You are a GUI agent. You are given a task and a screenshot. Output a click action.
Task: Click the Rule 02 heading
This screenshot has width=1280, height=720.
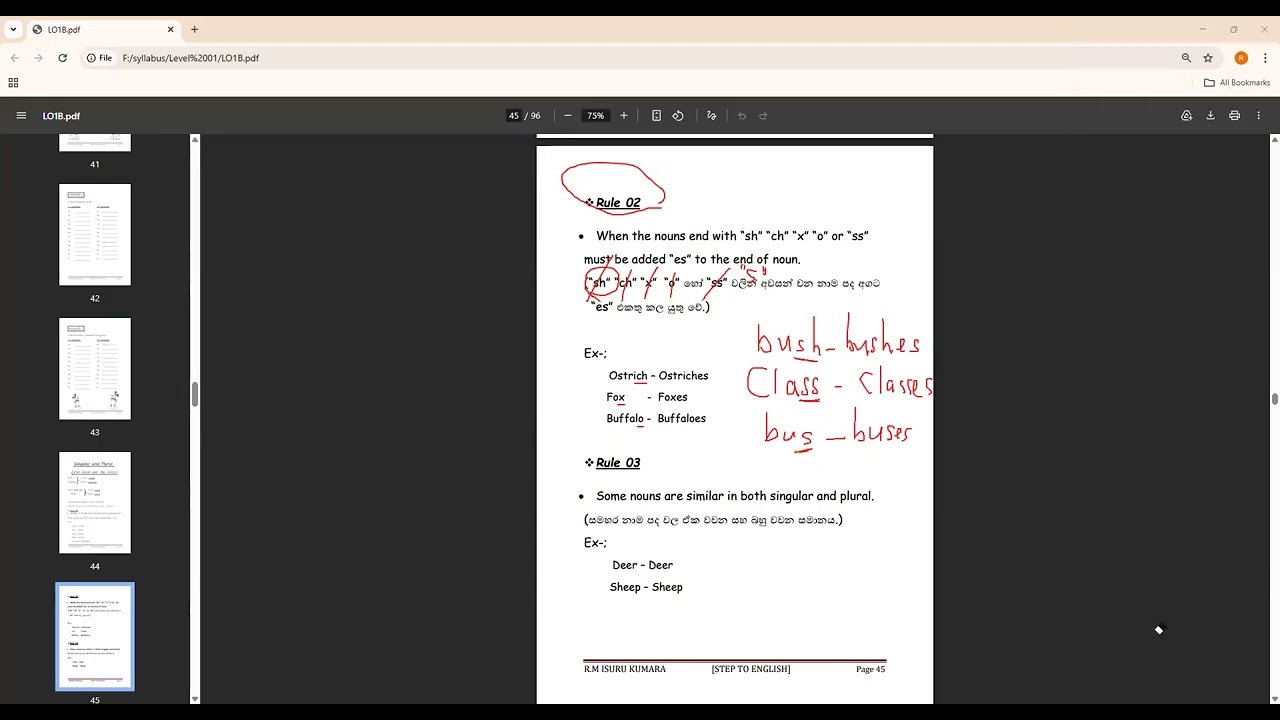[618, 203]
